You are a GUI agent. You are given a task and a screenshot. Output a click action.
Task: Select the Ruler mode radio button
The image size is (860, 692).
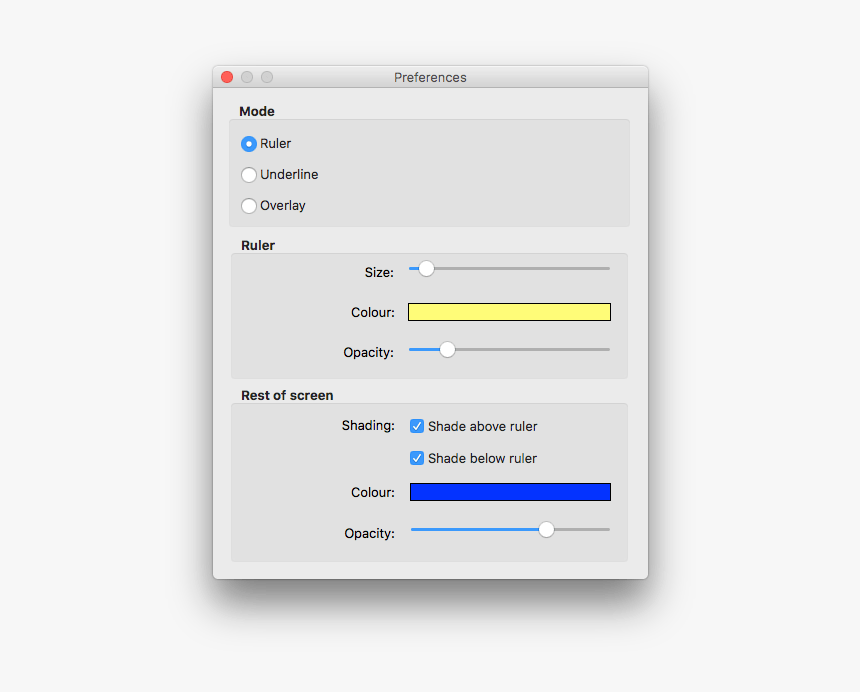248,143
